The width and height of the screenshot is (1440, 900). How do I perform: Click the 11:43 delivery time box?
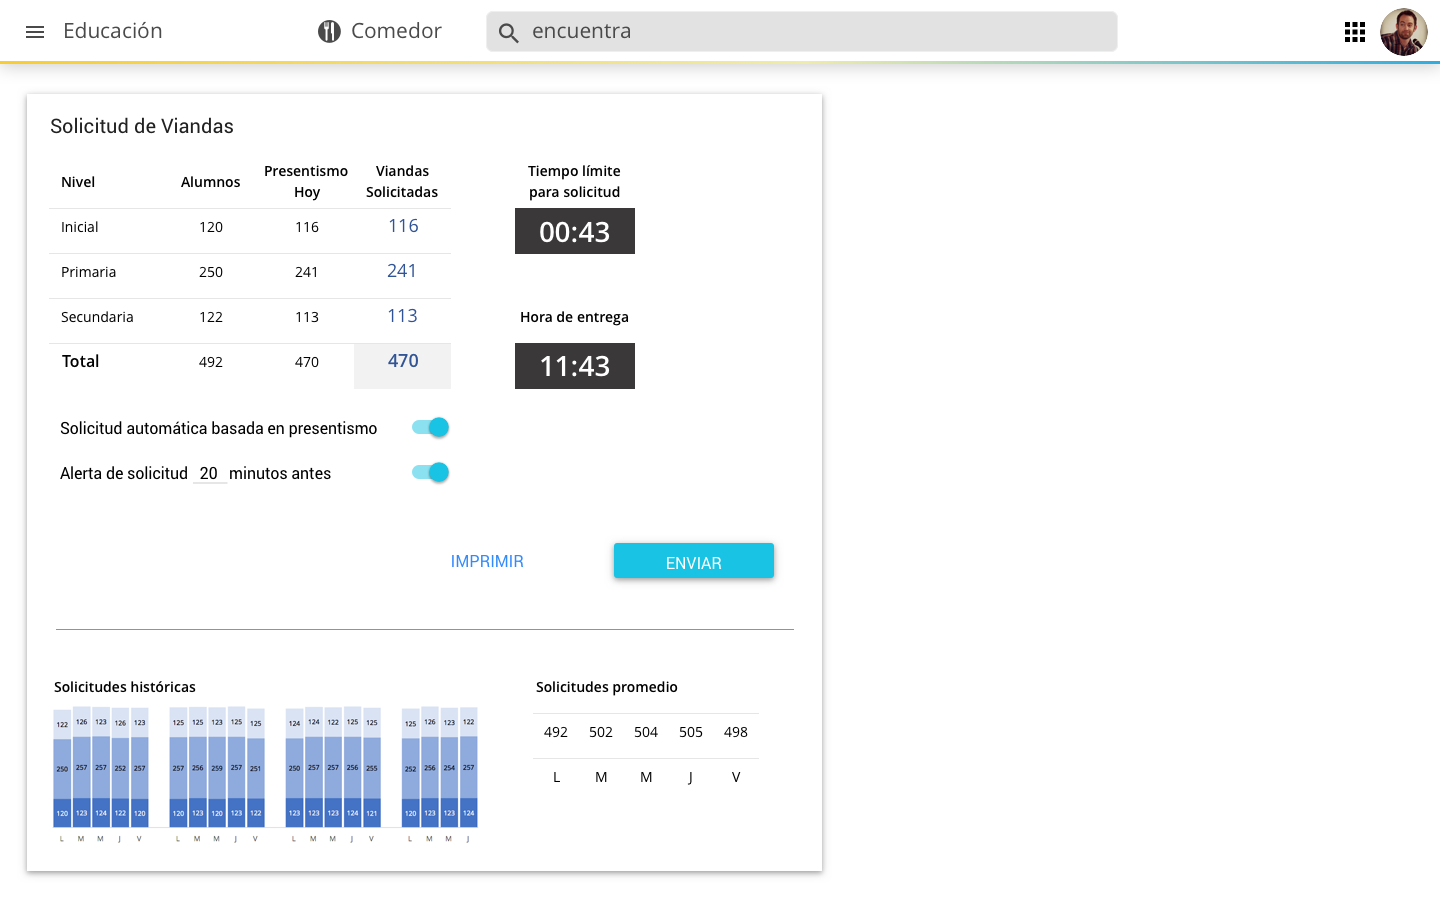pos(574,367)
